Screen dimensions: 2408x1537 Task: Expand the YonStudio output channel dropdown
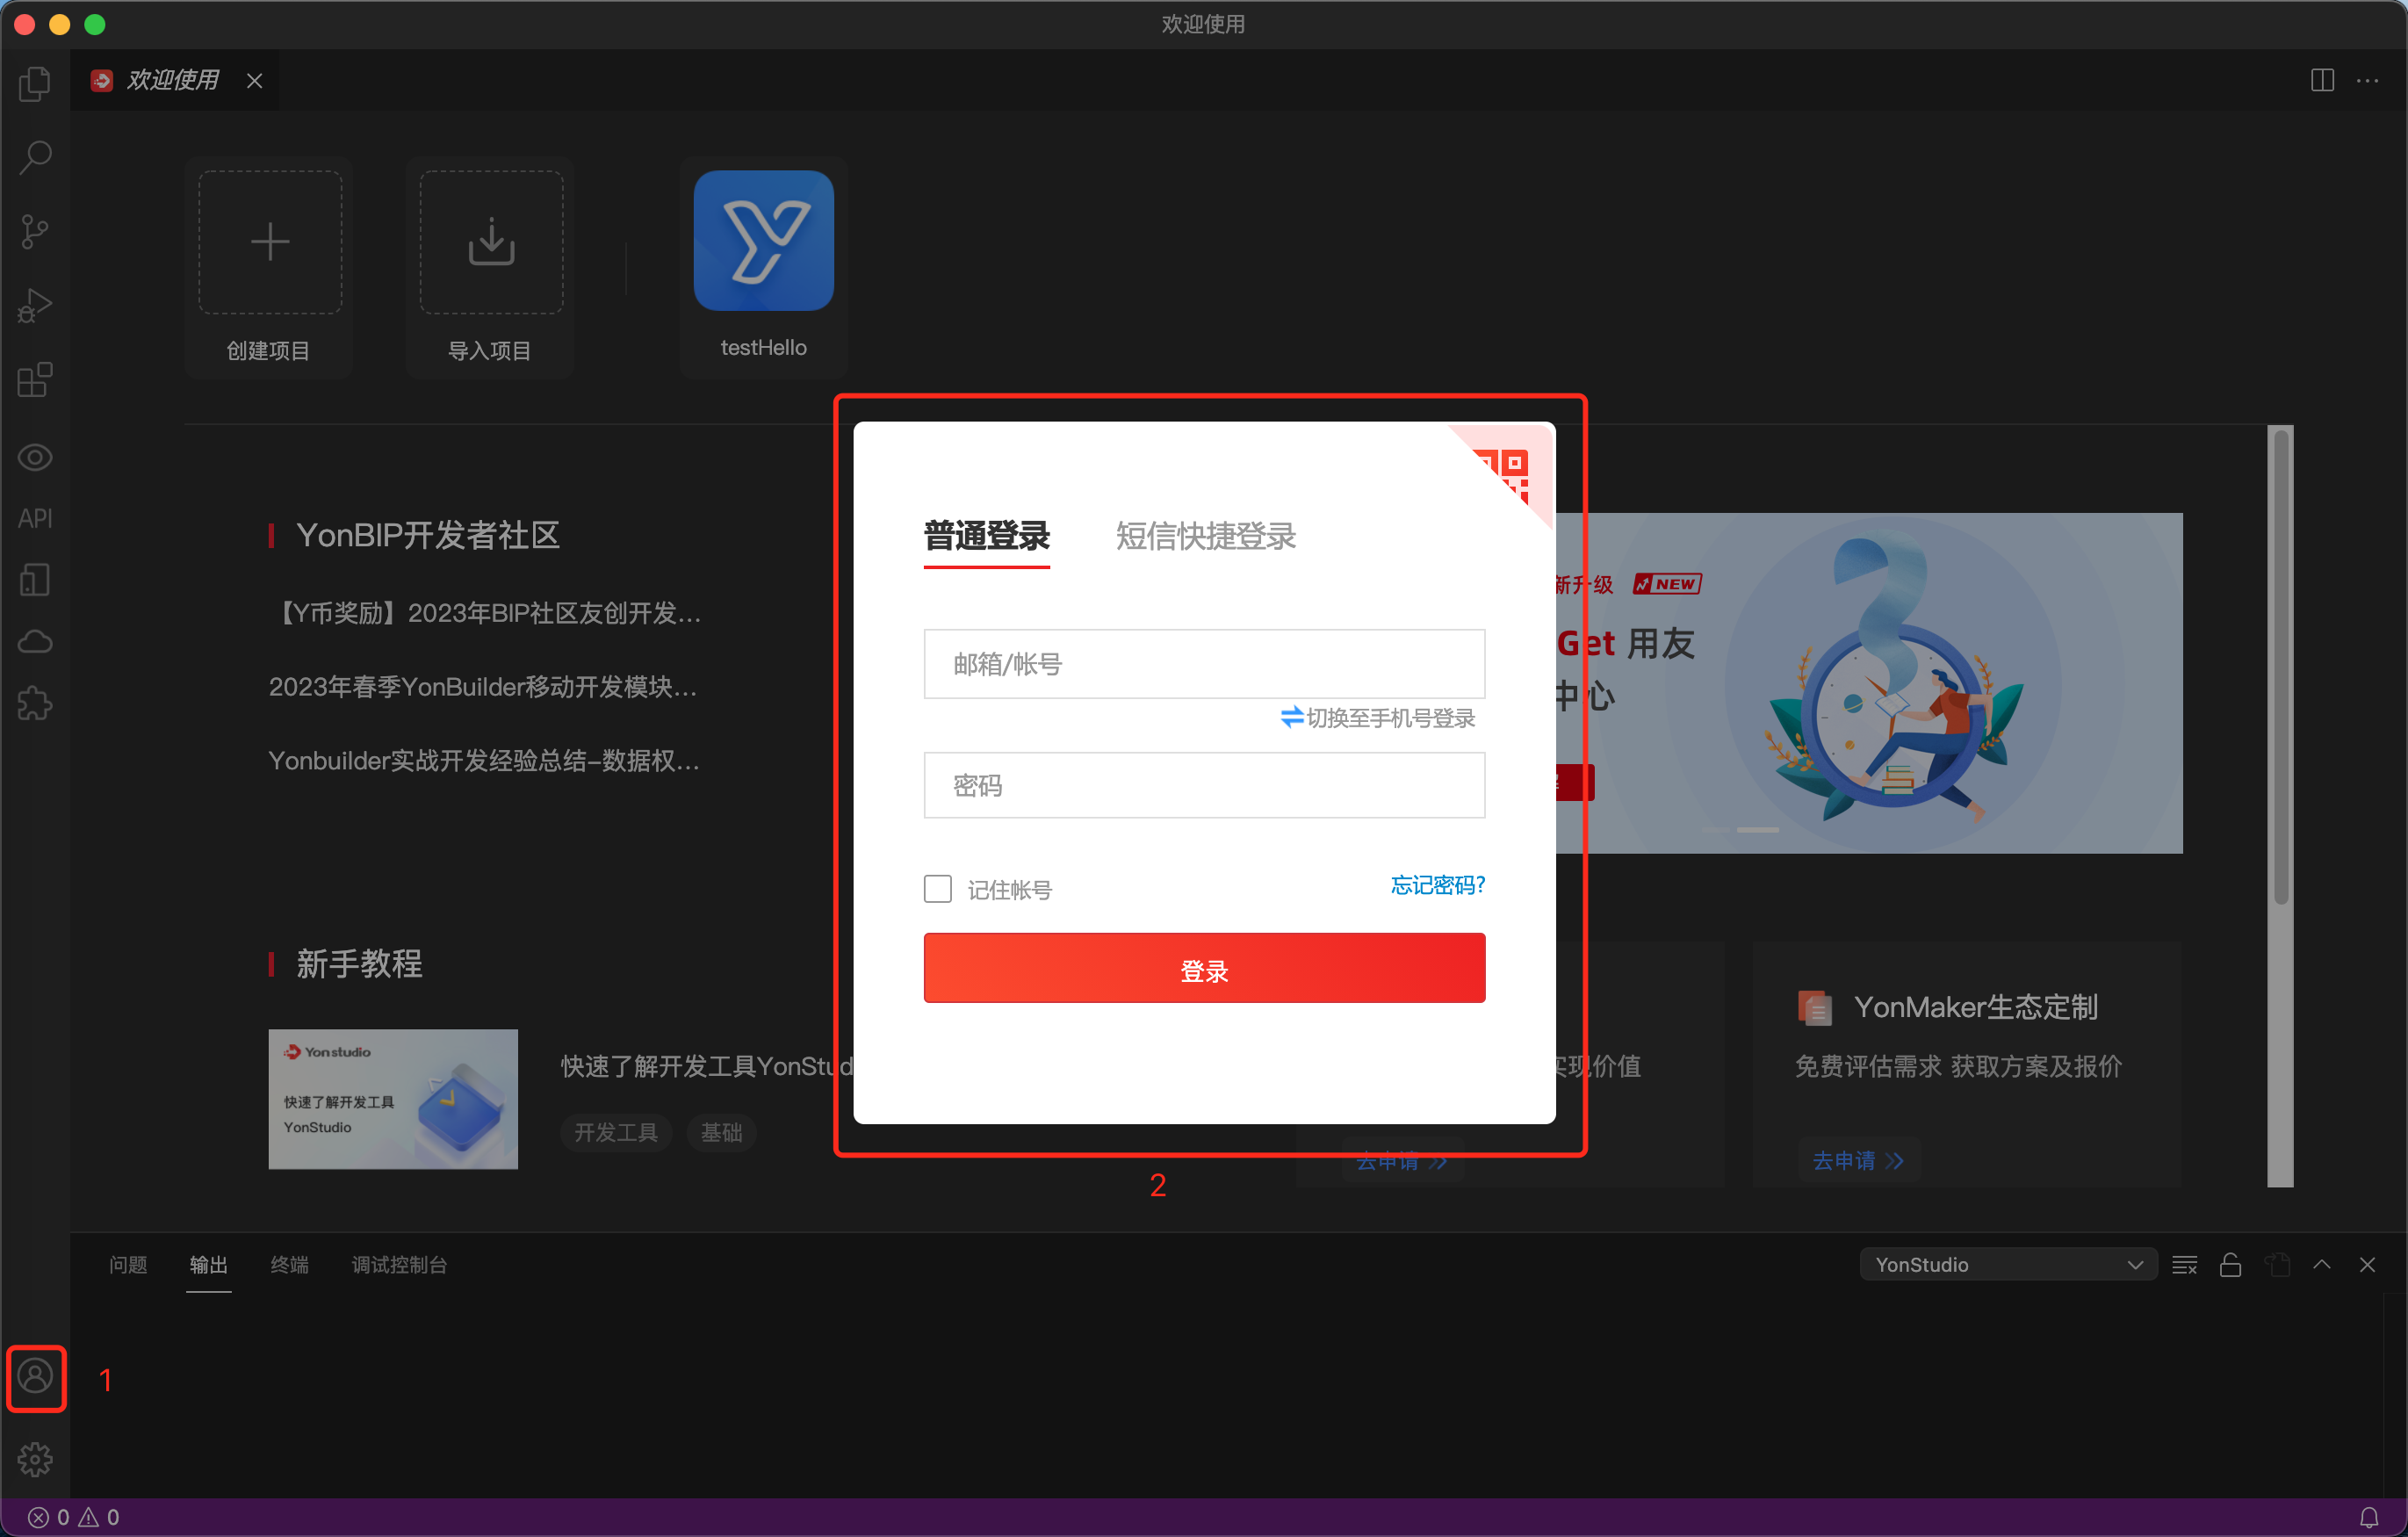click(2007, 1264)
